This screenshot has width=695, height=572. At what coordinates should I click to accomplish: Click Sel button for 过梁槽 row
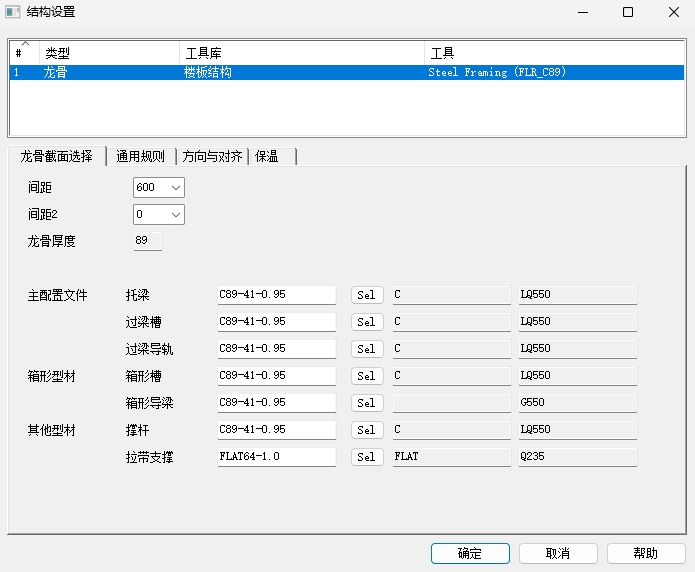point(367,322)
